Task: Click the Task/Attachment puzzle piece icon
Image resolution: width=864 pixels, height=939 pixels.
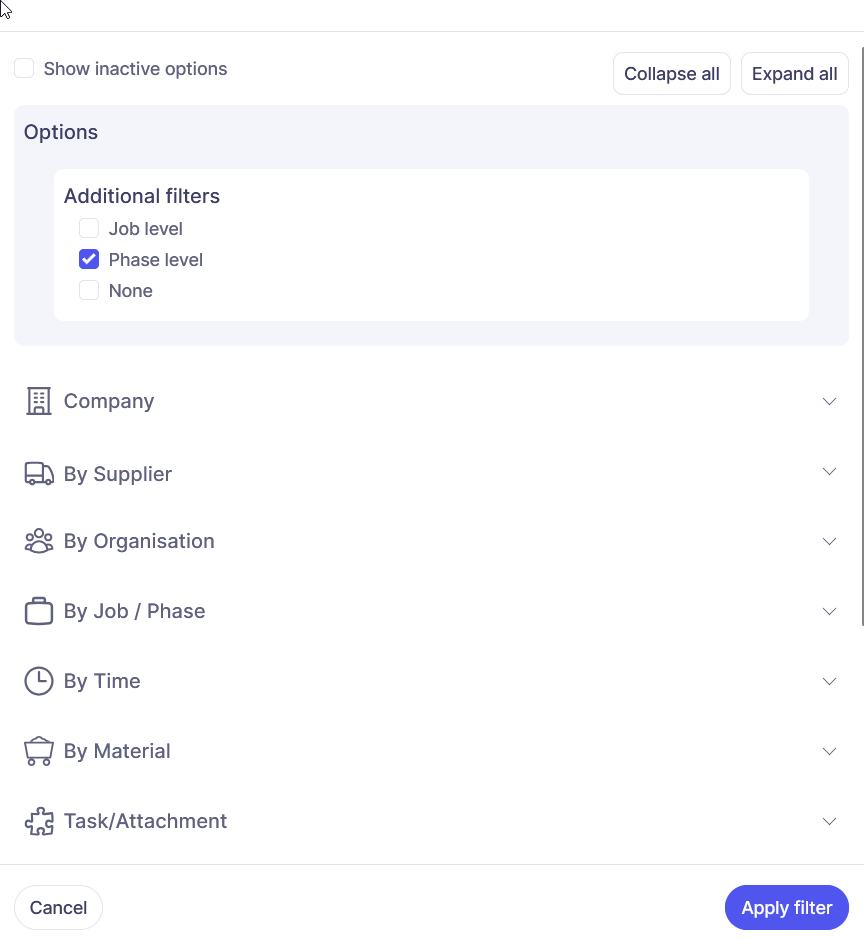Action: pos(39,821)
